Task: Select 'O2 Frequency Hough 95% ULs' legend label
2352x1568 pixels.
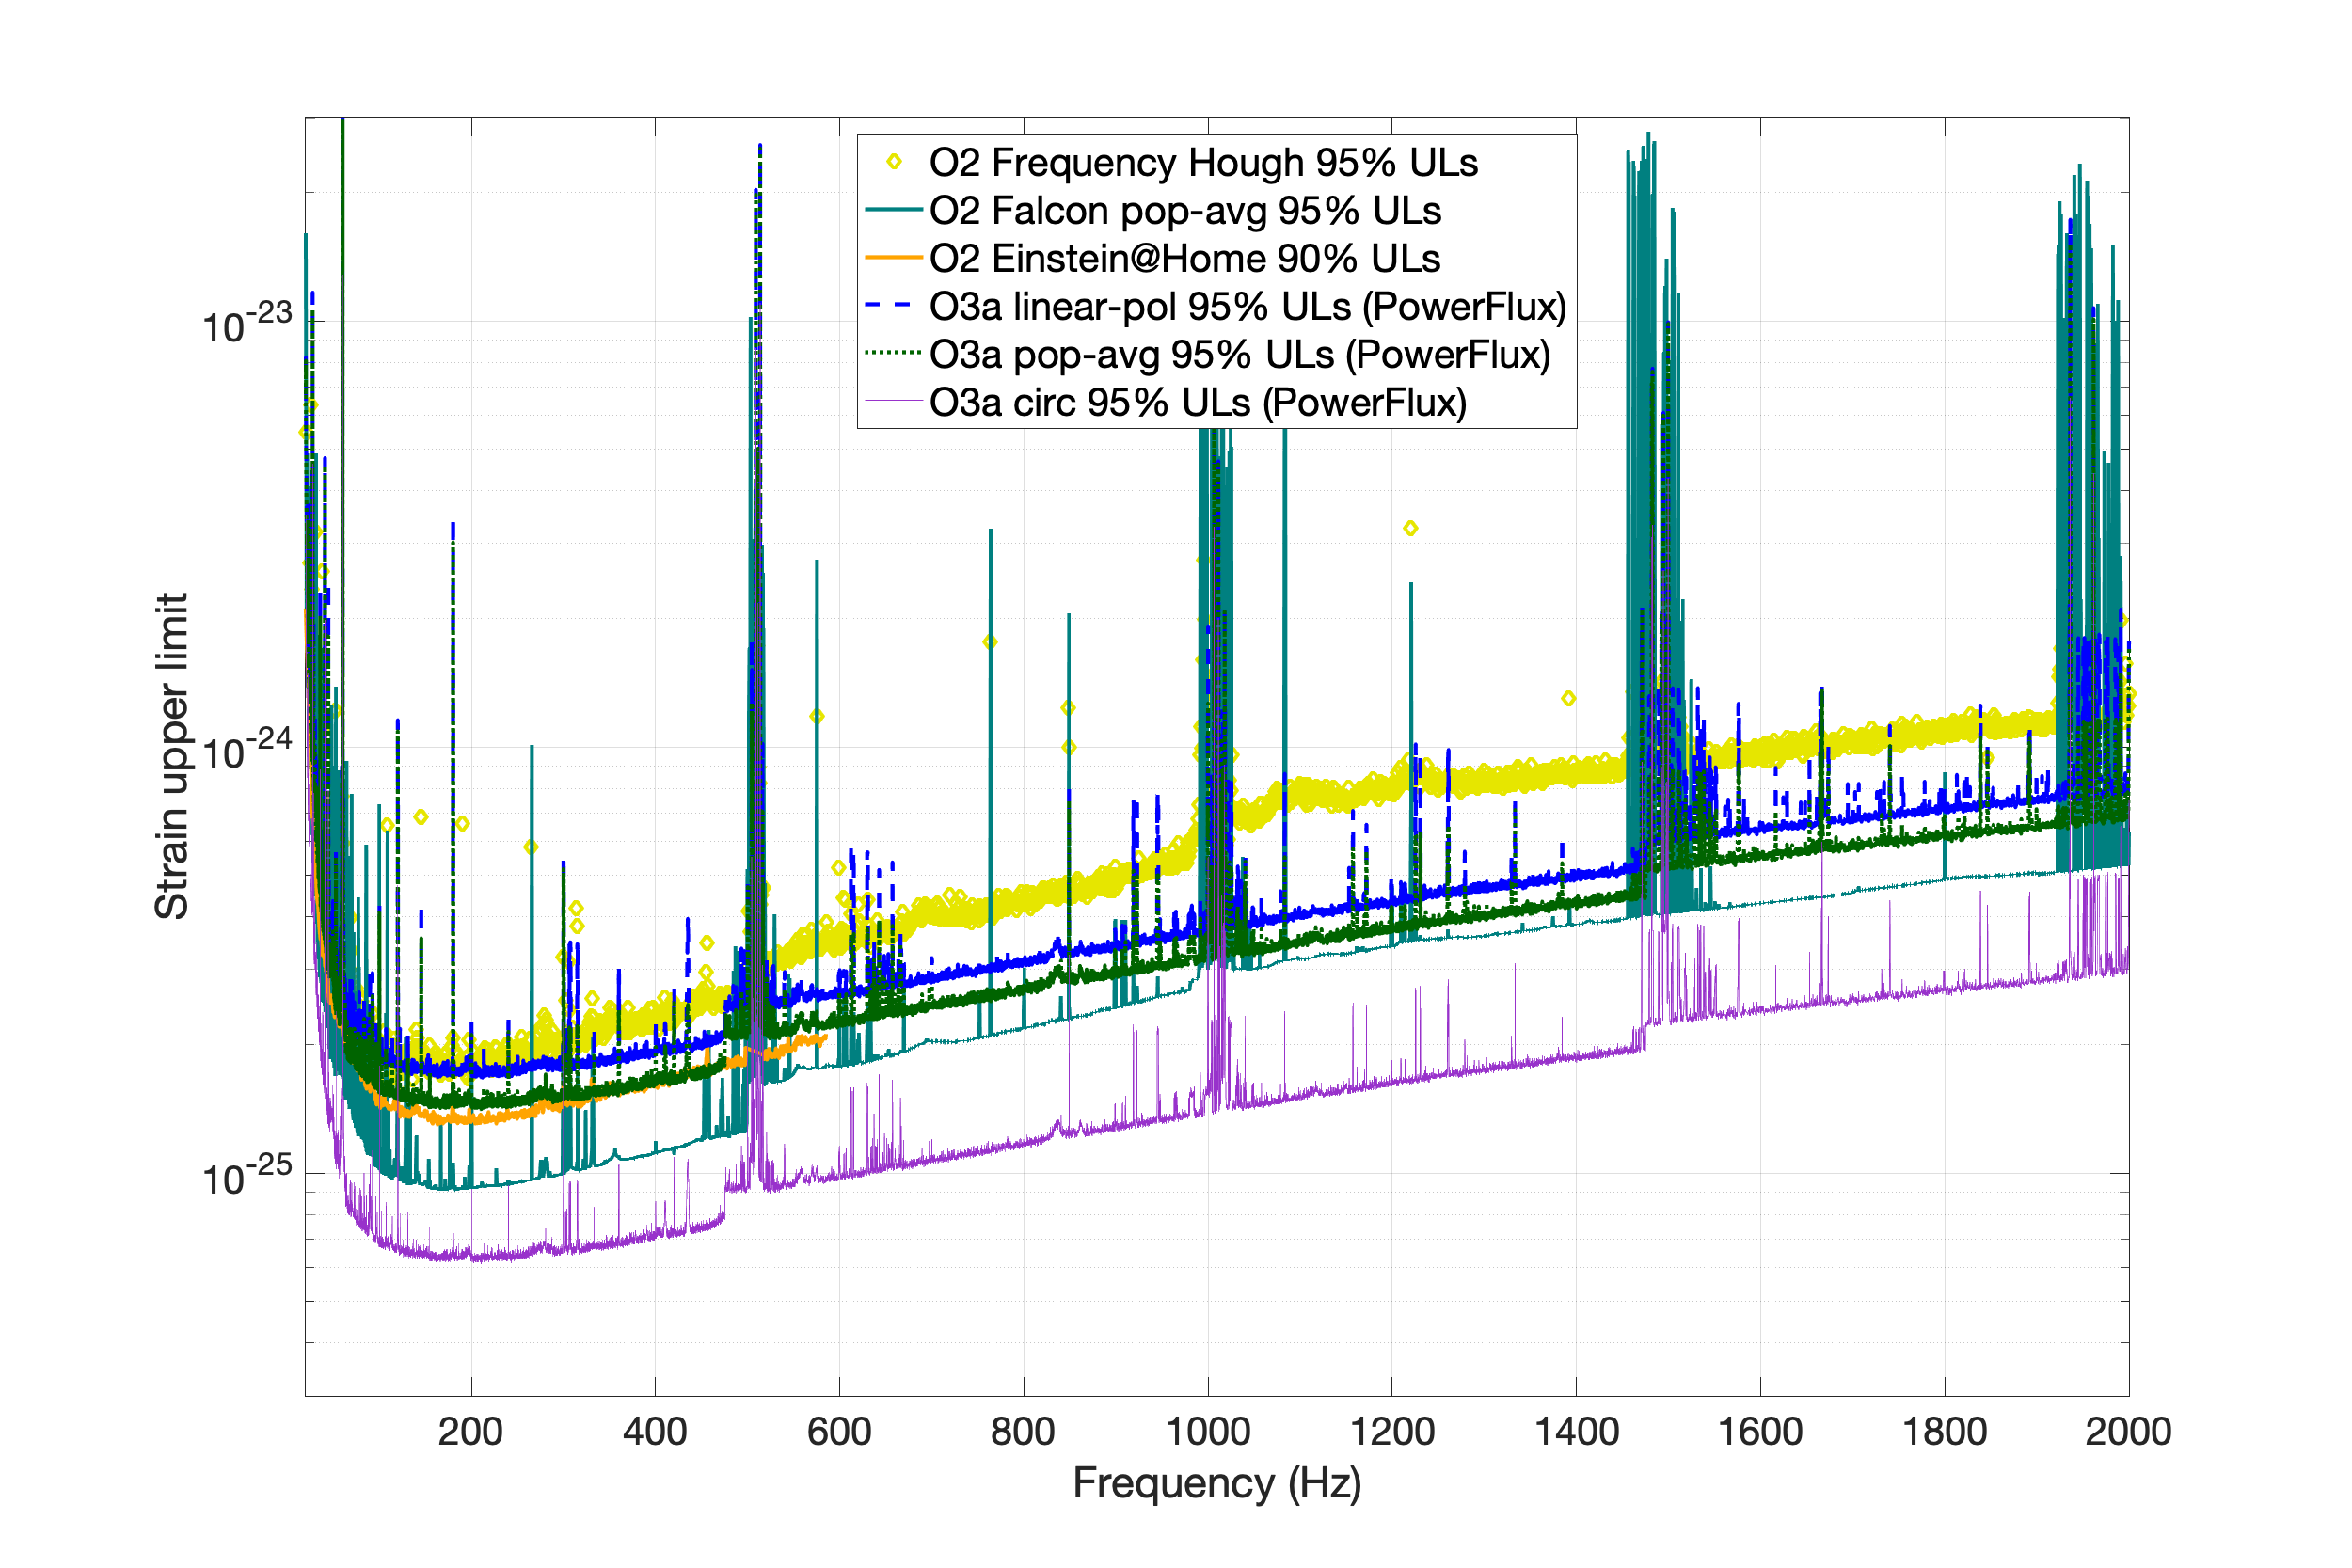Action: [1203, 162]
